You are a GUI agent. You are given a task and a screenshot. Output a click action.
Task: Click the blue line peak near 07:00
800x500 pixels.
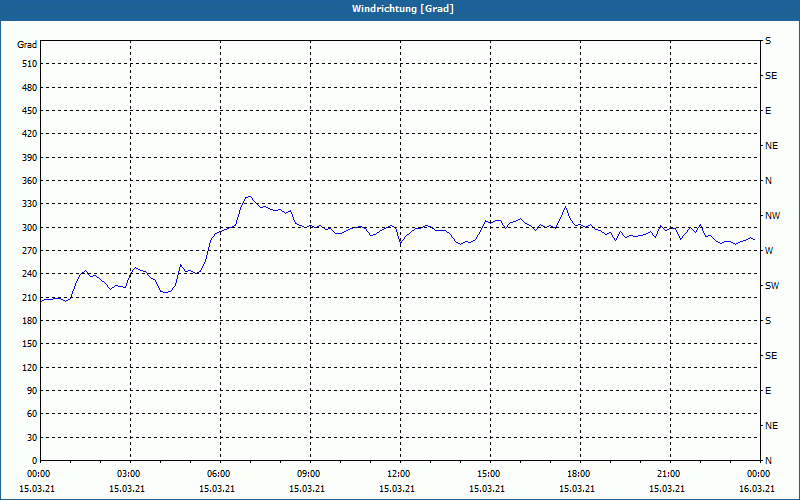pos(249,196)
